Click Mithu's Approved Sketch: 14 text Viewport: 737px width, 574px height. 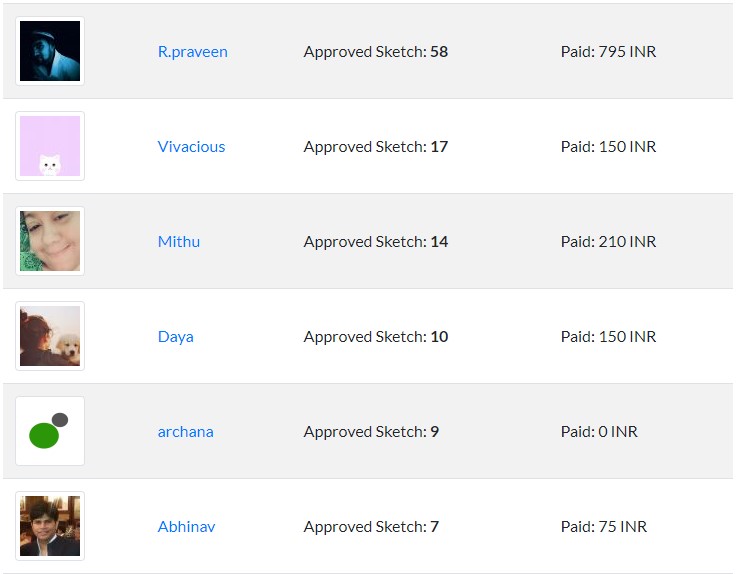click(376, 241)
